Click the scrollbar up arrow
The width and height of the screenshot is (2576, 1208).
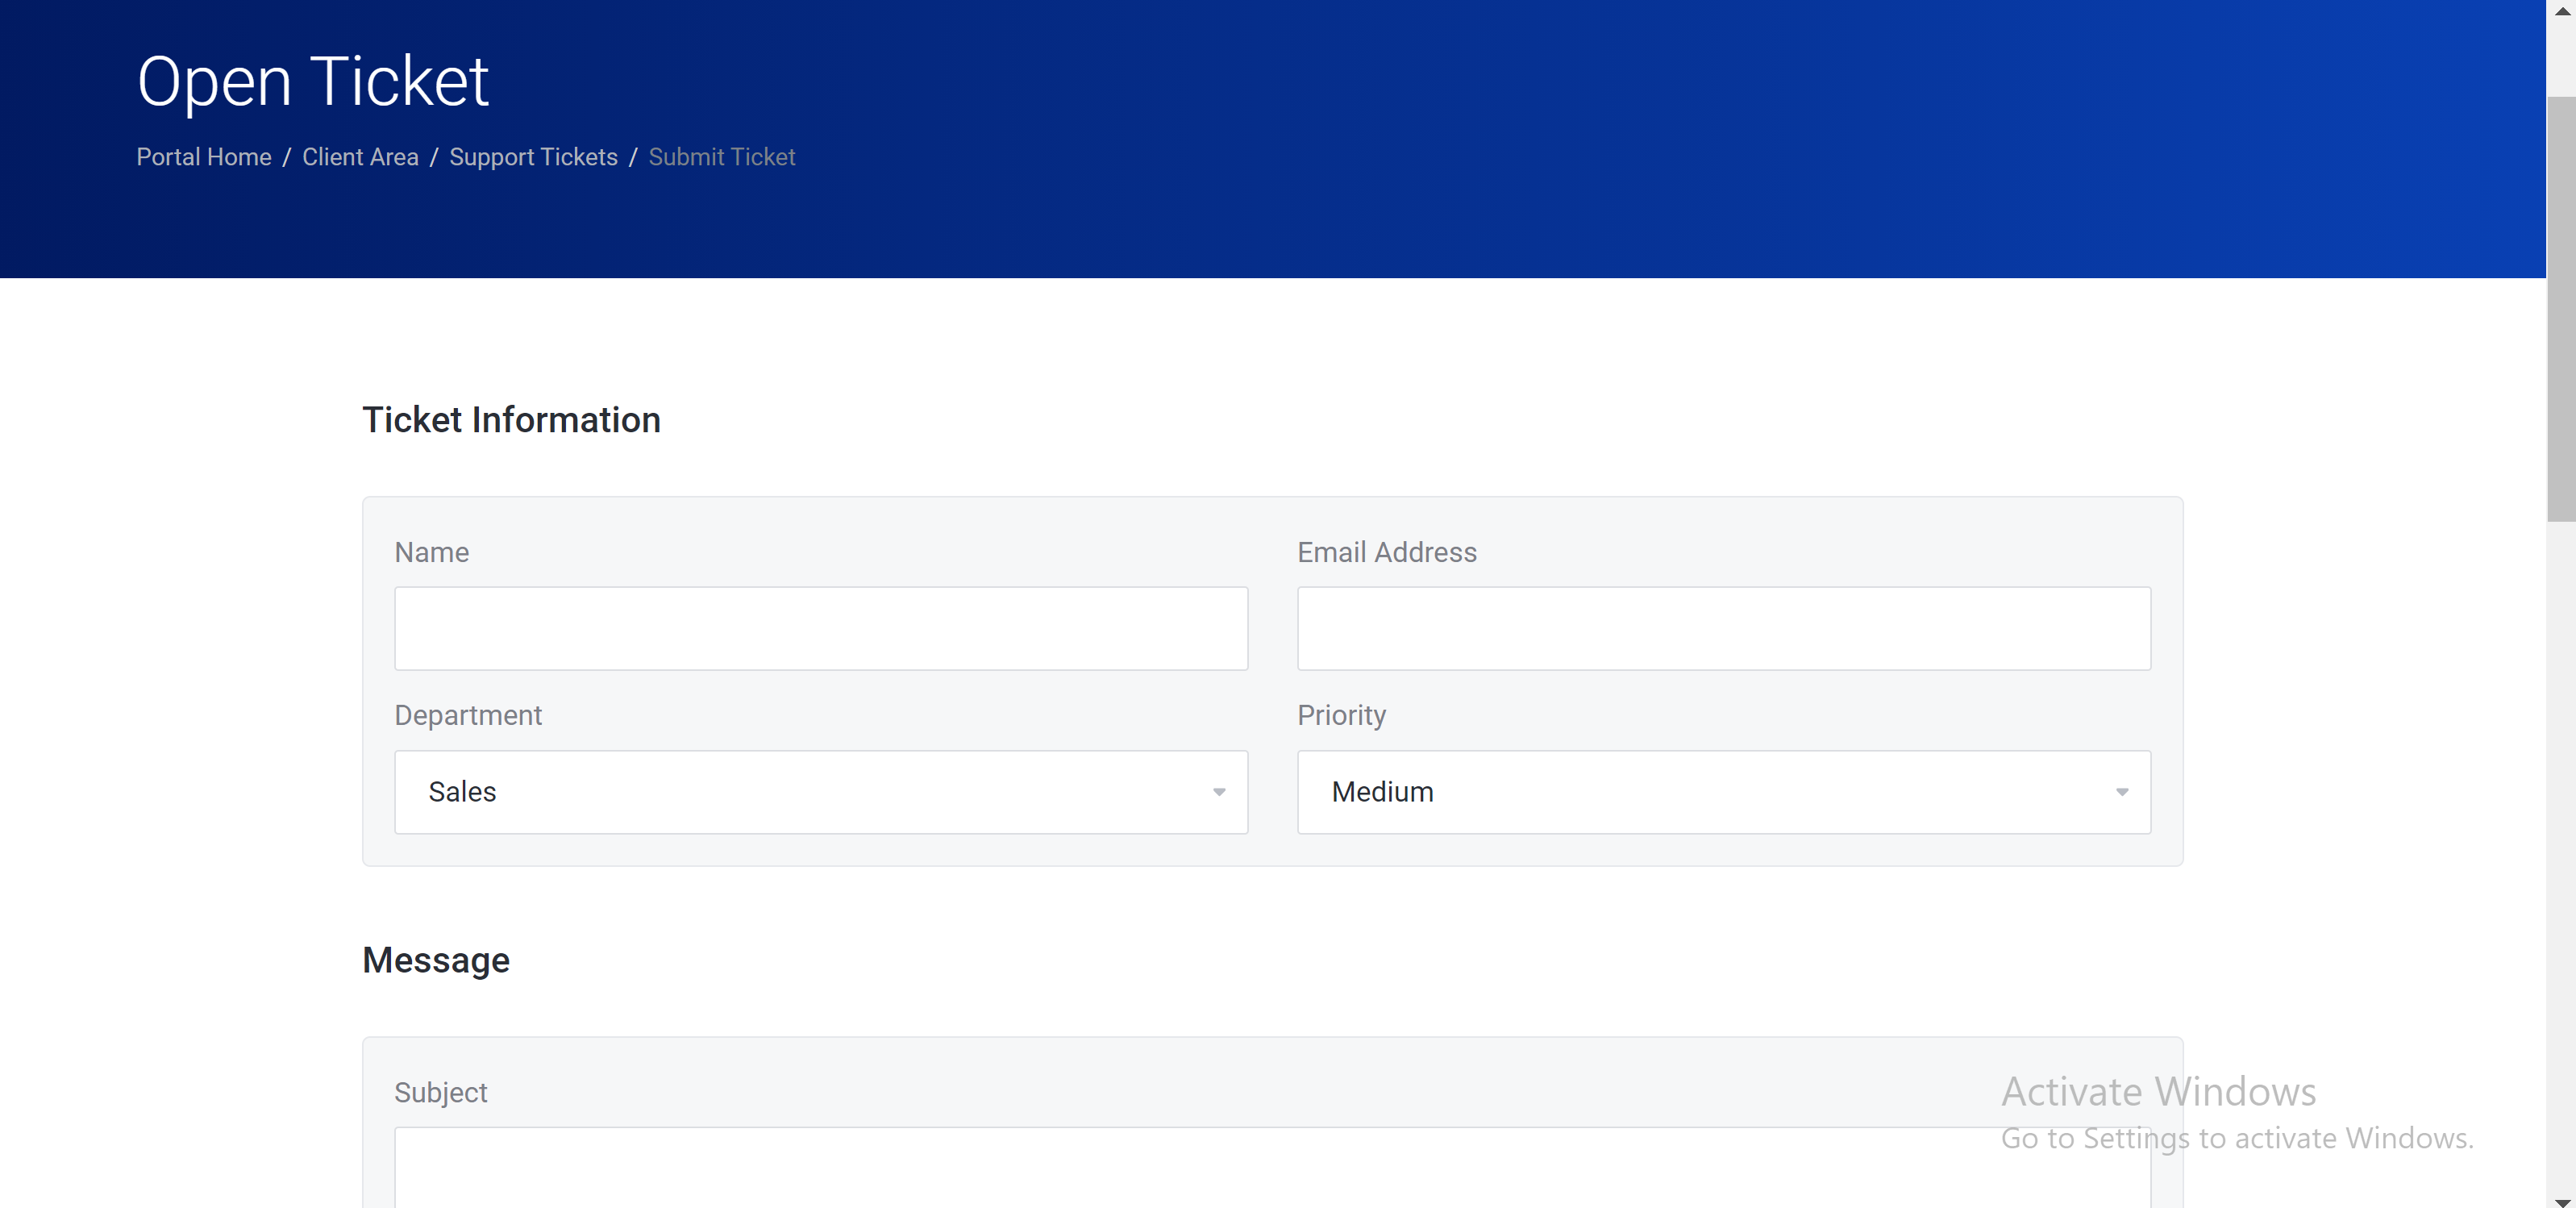(x=2561, y=11)
